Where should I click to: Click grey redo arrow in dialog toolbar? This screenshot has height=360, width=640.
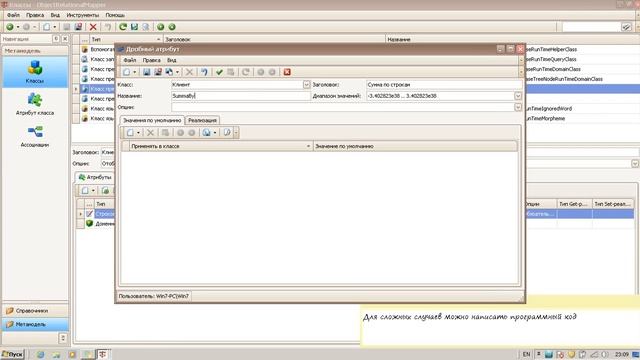point(246,72)
